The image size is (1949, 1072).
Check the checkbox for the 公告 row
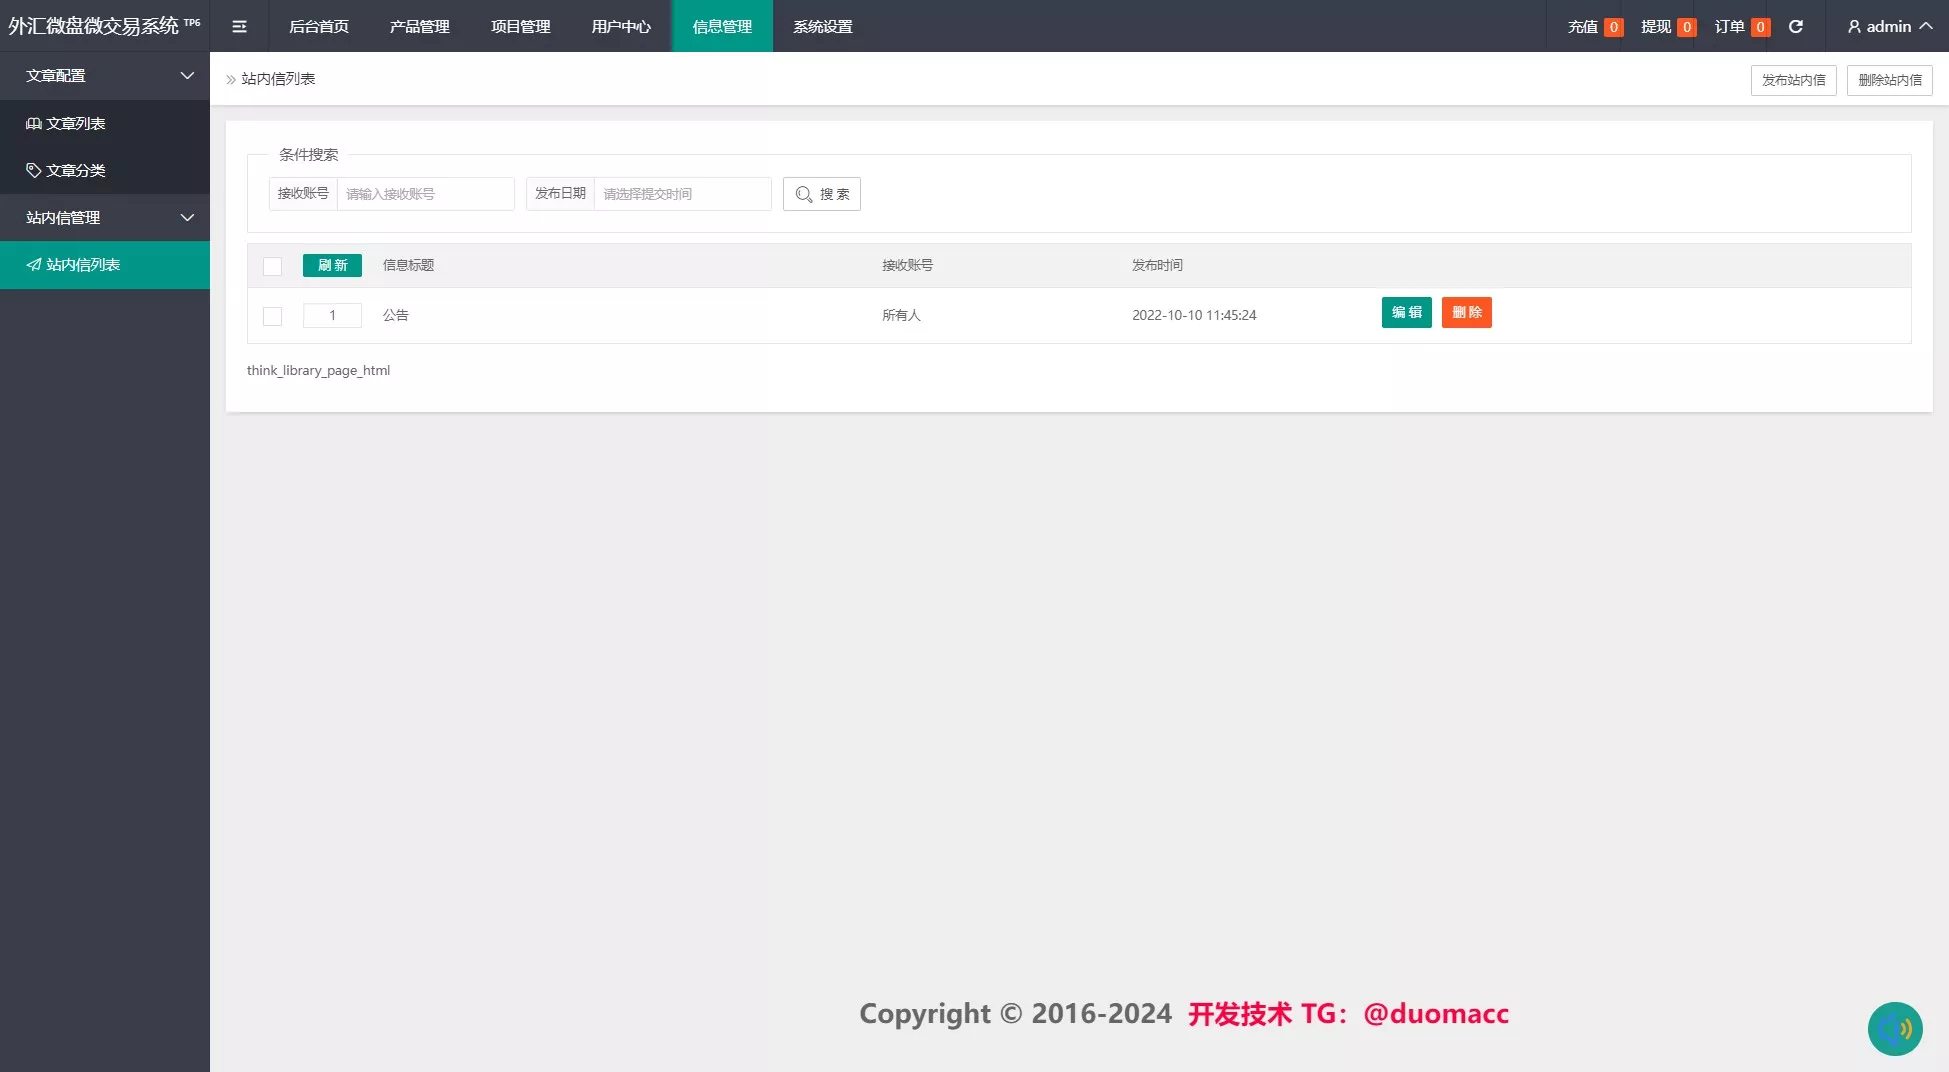[272, 316]
